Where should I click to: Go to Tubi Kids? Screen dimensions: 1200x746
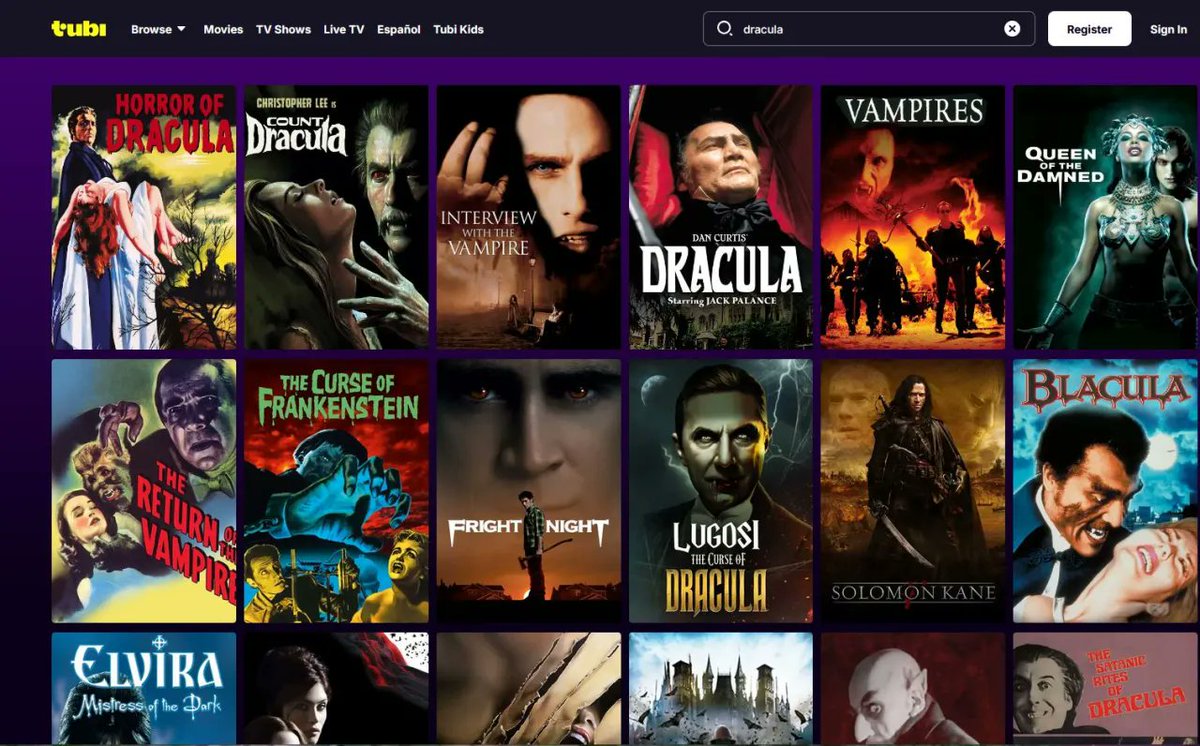(458, 29)
